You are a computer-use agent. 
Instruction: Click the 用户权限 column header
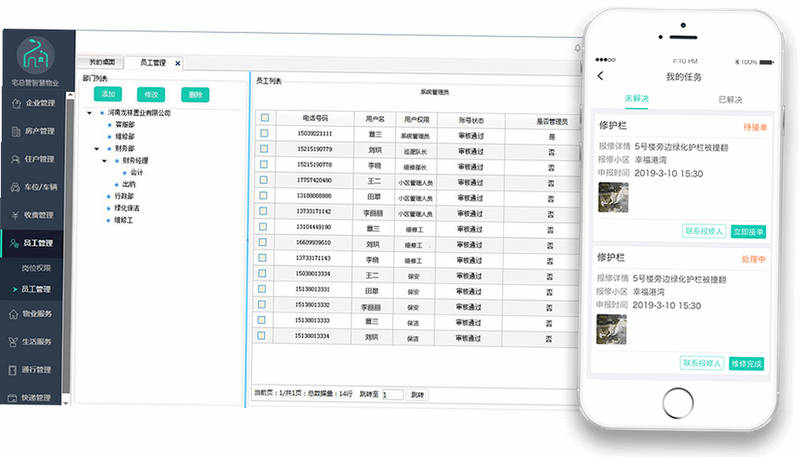click(417, 119)
